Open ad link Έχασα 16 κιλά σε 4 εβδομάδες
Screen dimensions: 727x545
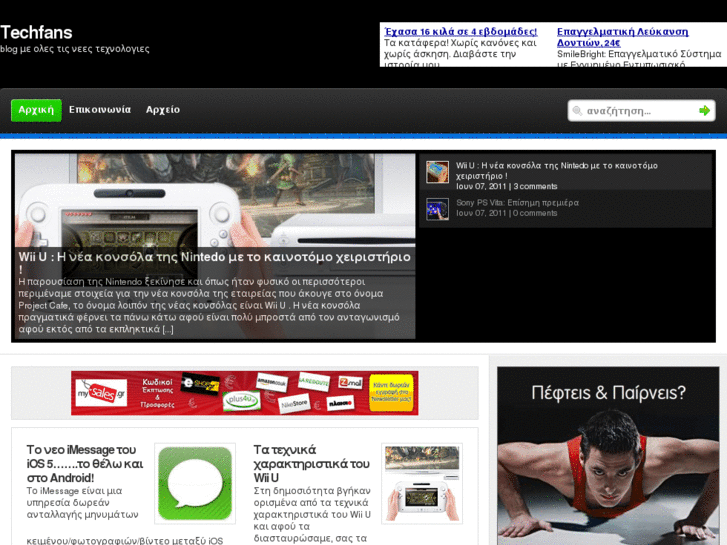(x=461, y=32)
